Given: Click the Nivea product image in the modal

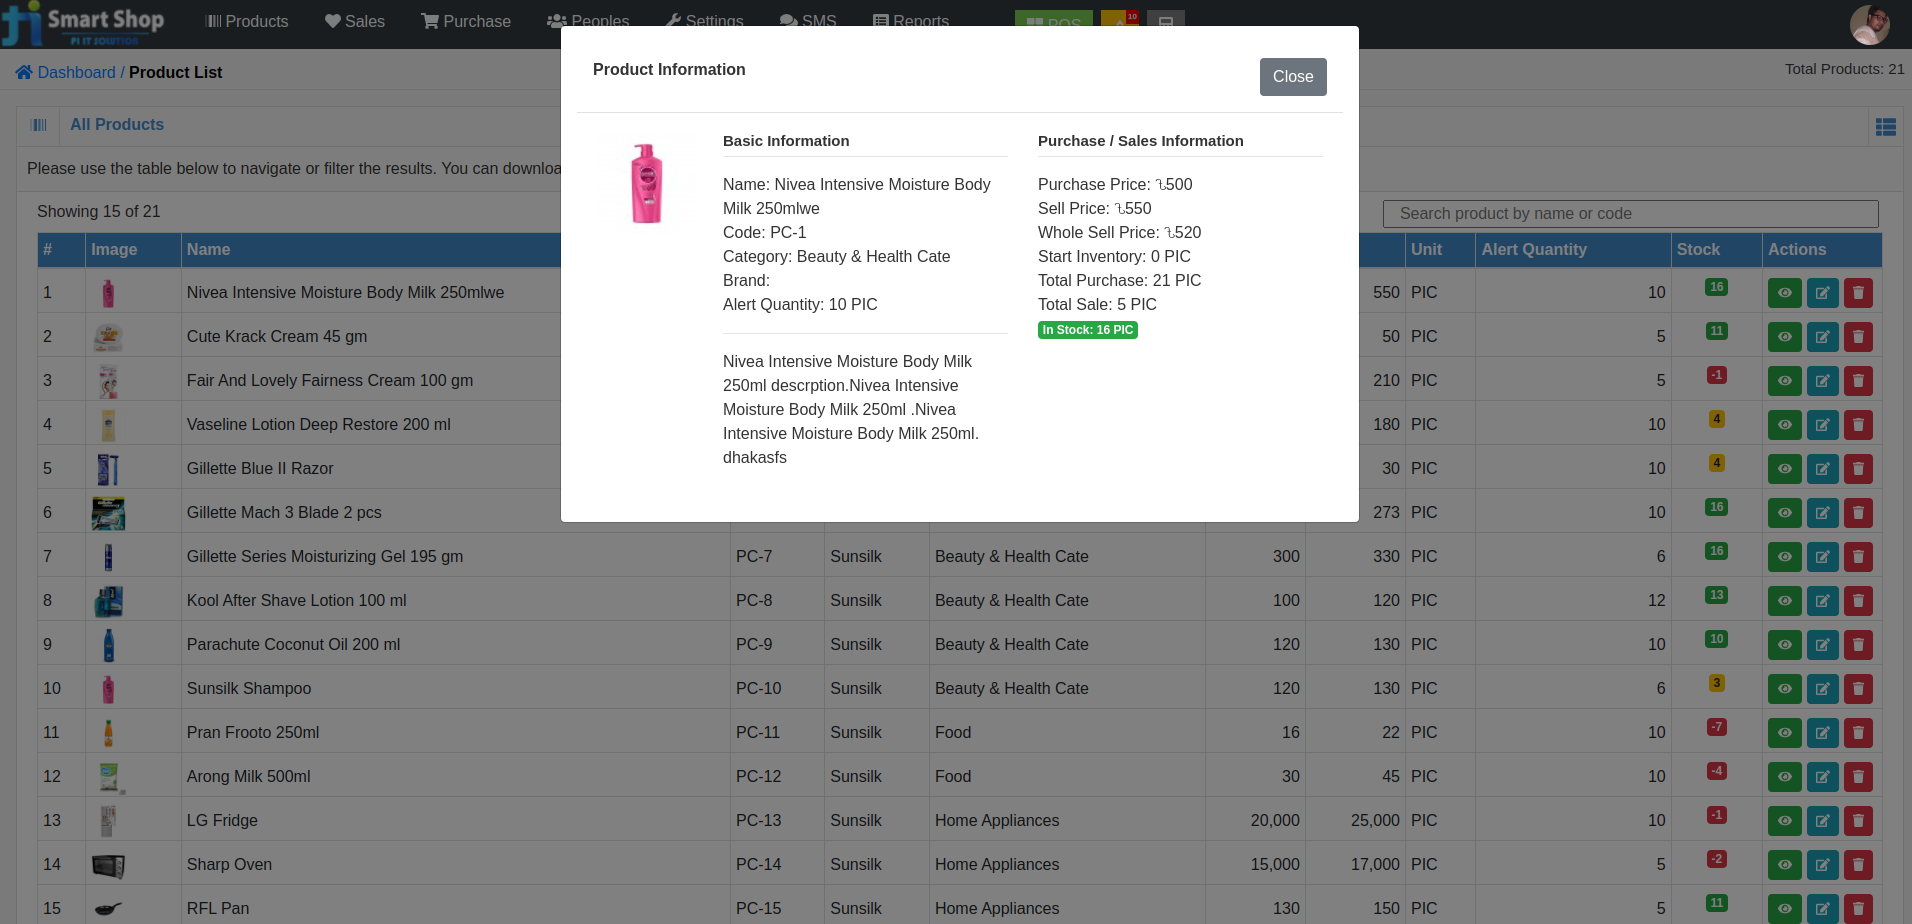Looking at the screenshot, I should [647, 180].
